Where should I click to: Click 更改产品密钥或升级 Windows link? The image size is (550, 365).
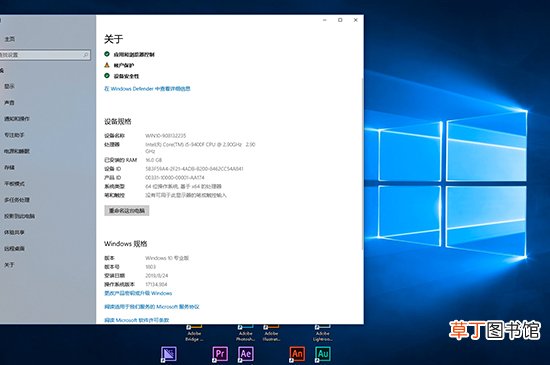[x=138, y=293]
